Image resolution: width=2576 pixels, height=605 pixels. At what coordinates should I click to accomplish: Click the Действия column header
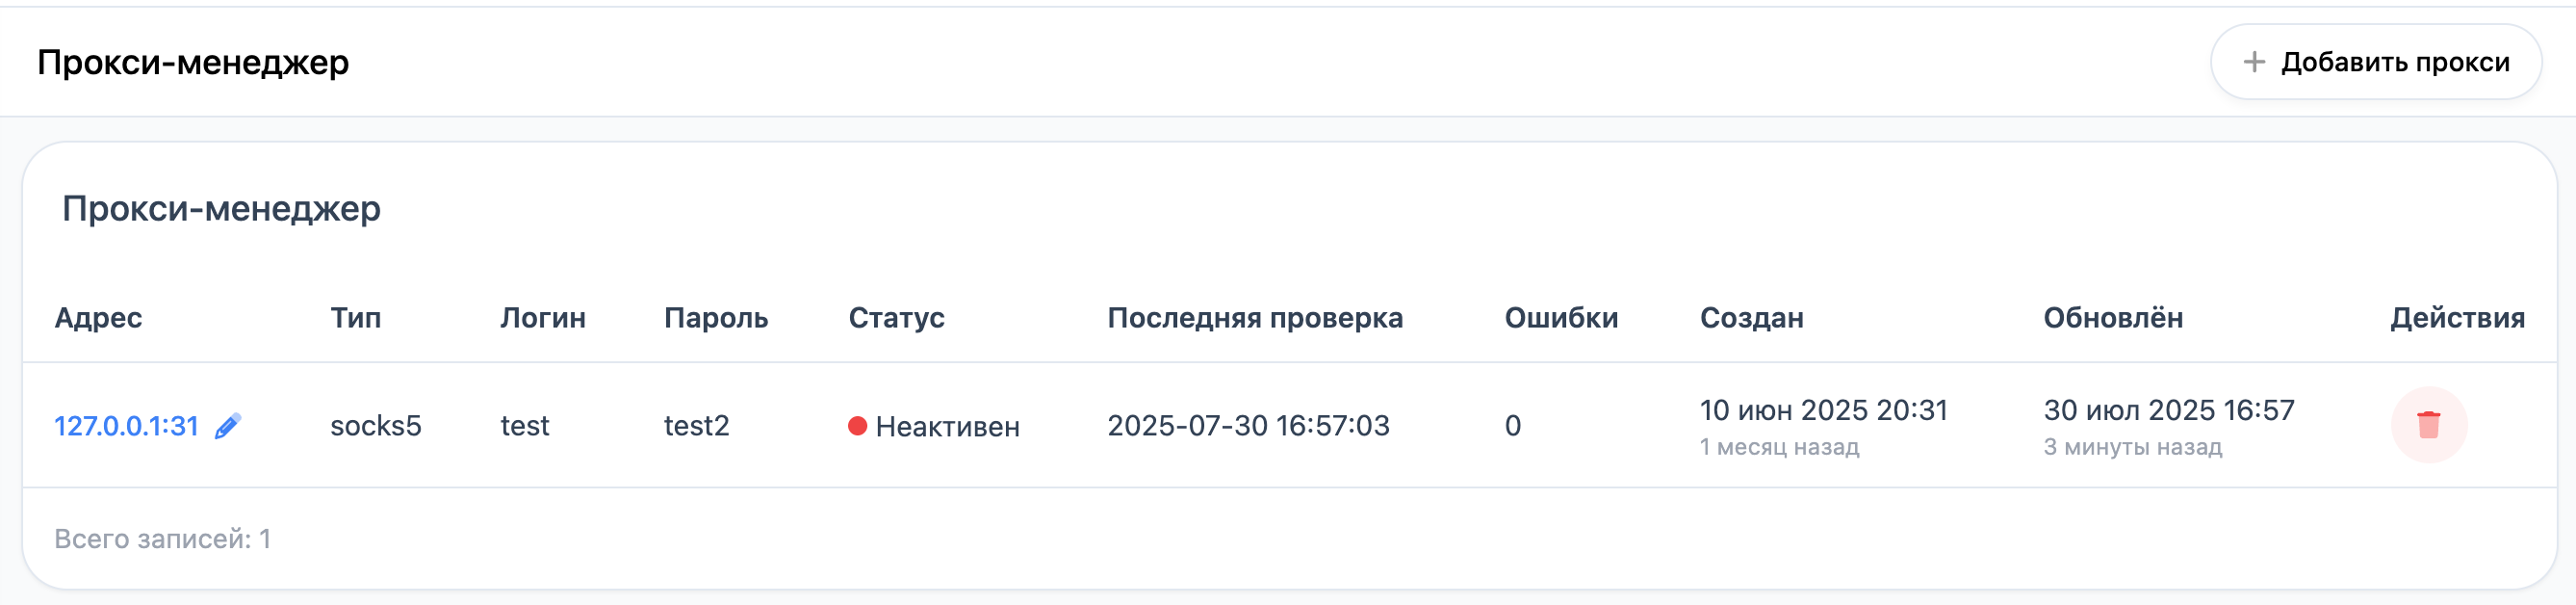click(x=2456, y=318)
